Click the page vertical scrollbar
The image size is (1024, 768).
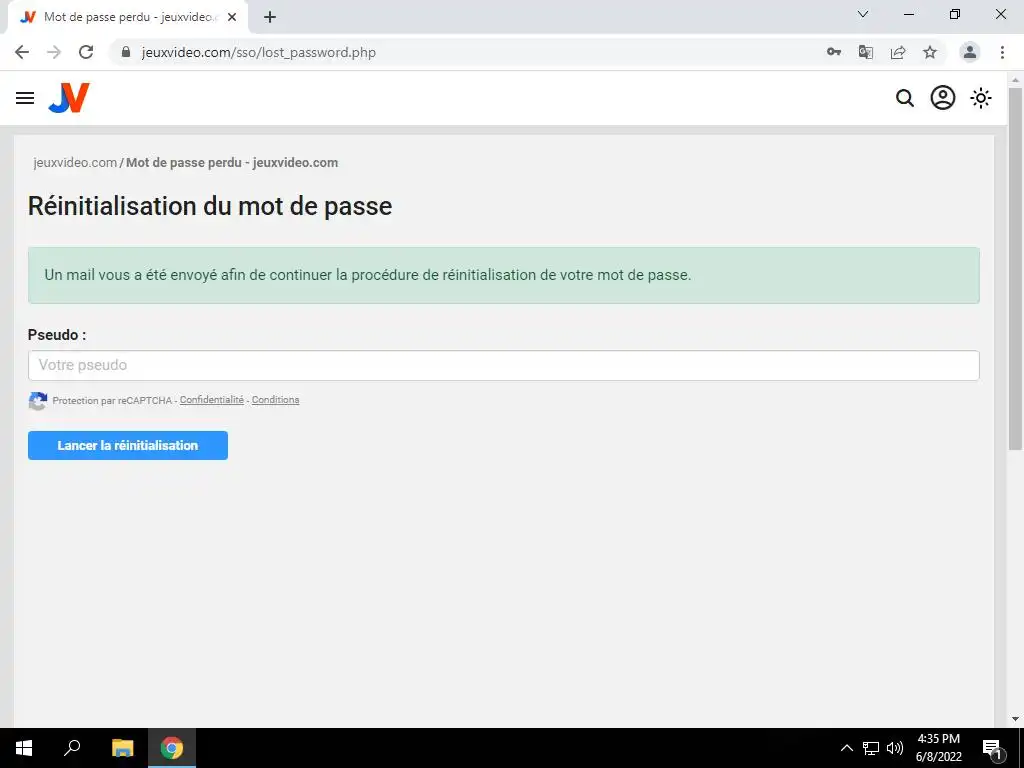pyautogui.click(x=1015, y=268)
